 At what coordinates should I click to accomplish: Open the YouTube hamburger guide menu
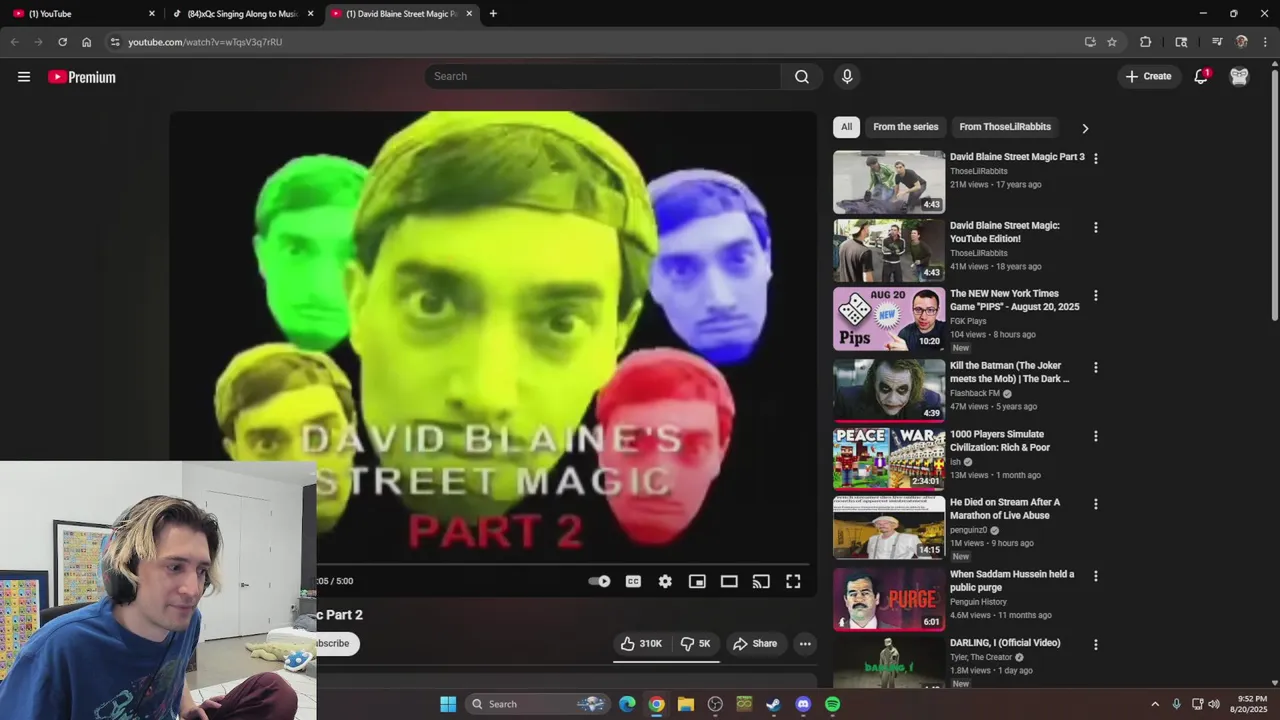coord(24,77)
